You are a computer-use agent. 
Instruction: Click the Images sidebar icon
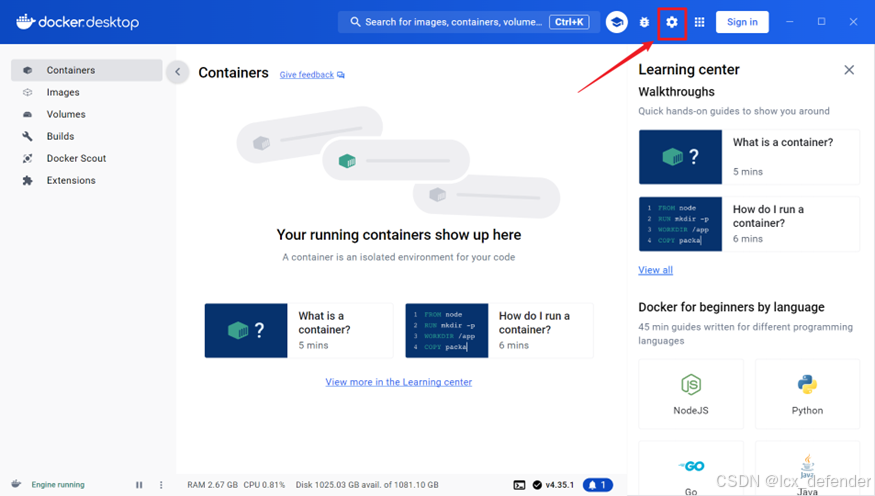[27, 92]
